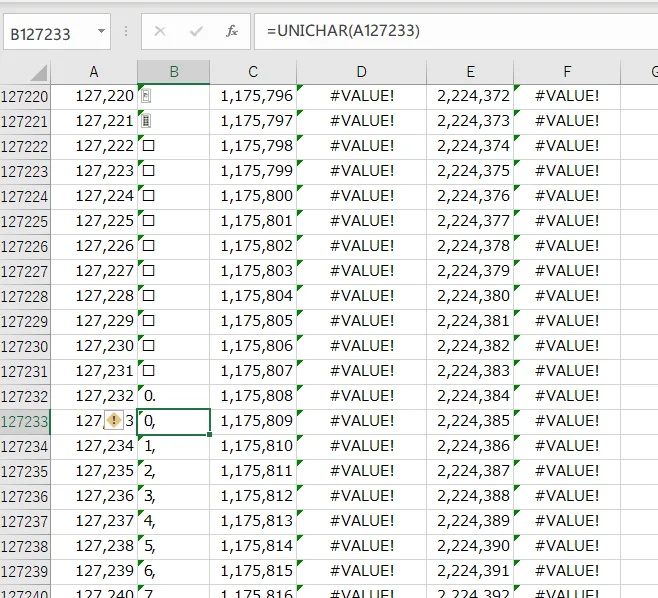The width and height of the screenshot is (658, 598).
Task: Select column F header
Action: [x=566, y=72]
